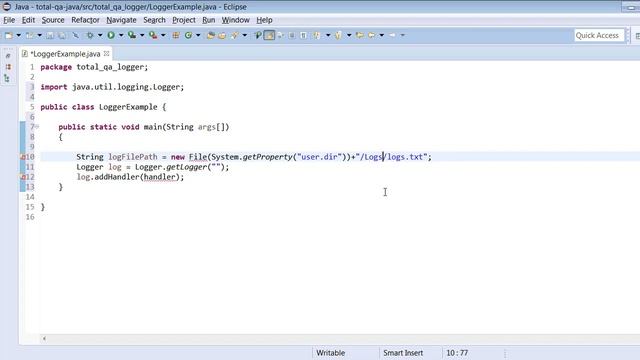
Task: Open the Refactor menu
Action: pyautogui.click(x=85, y=20)
